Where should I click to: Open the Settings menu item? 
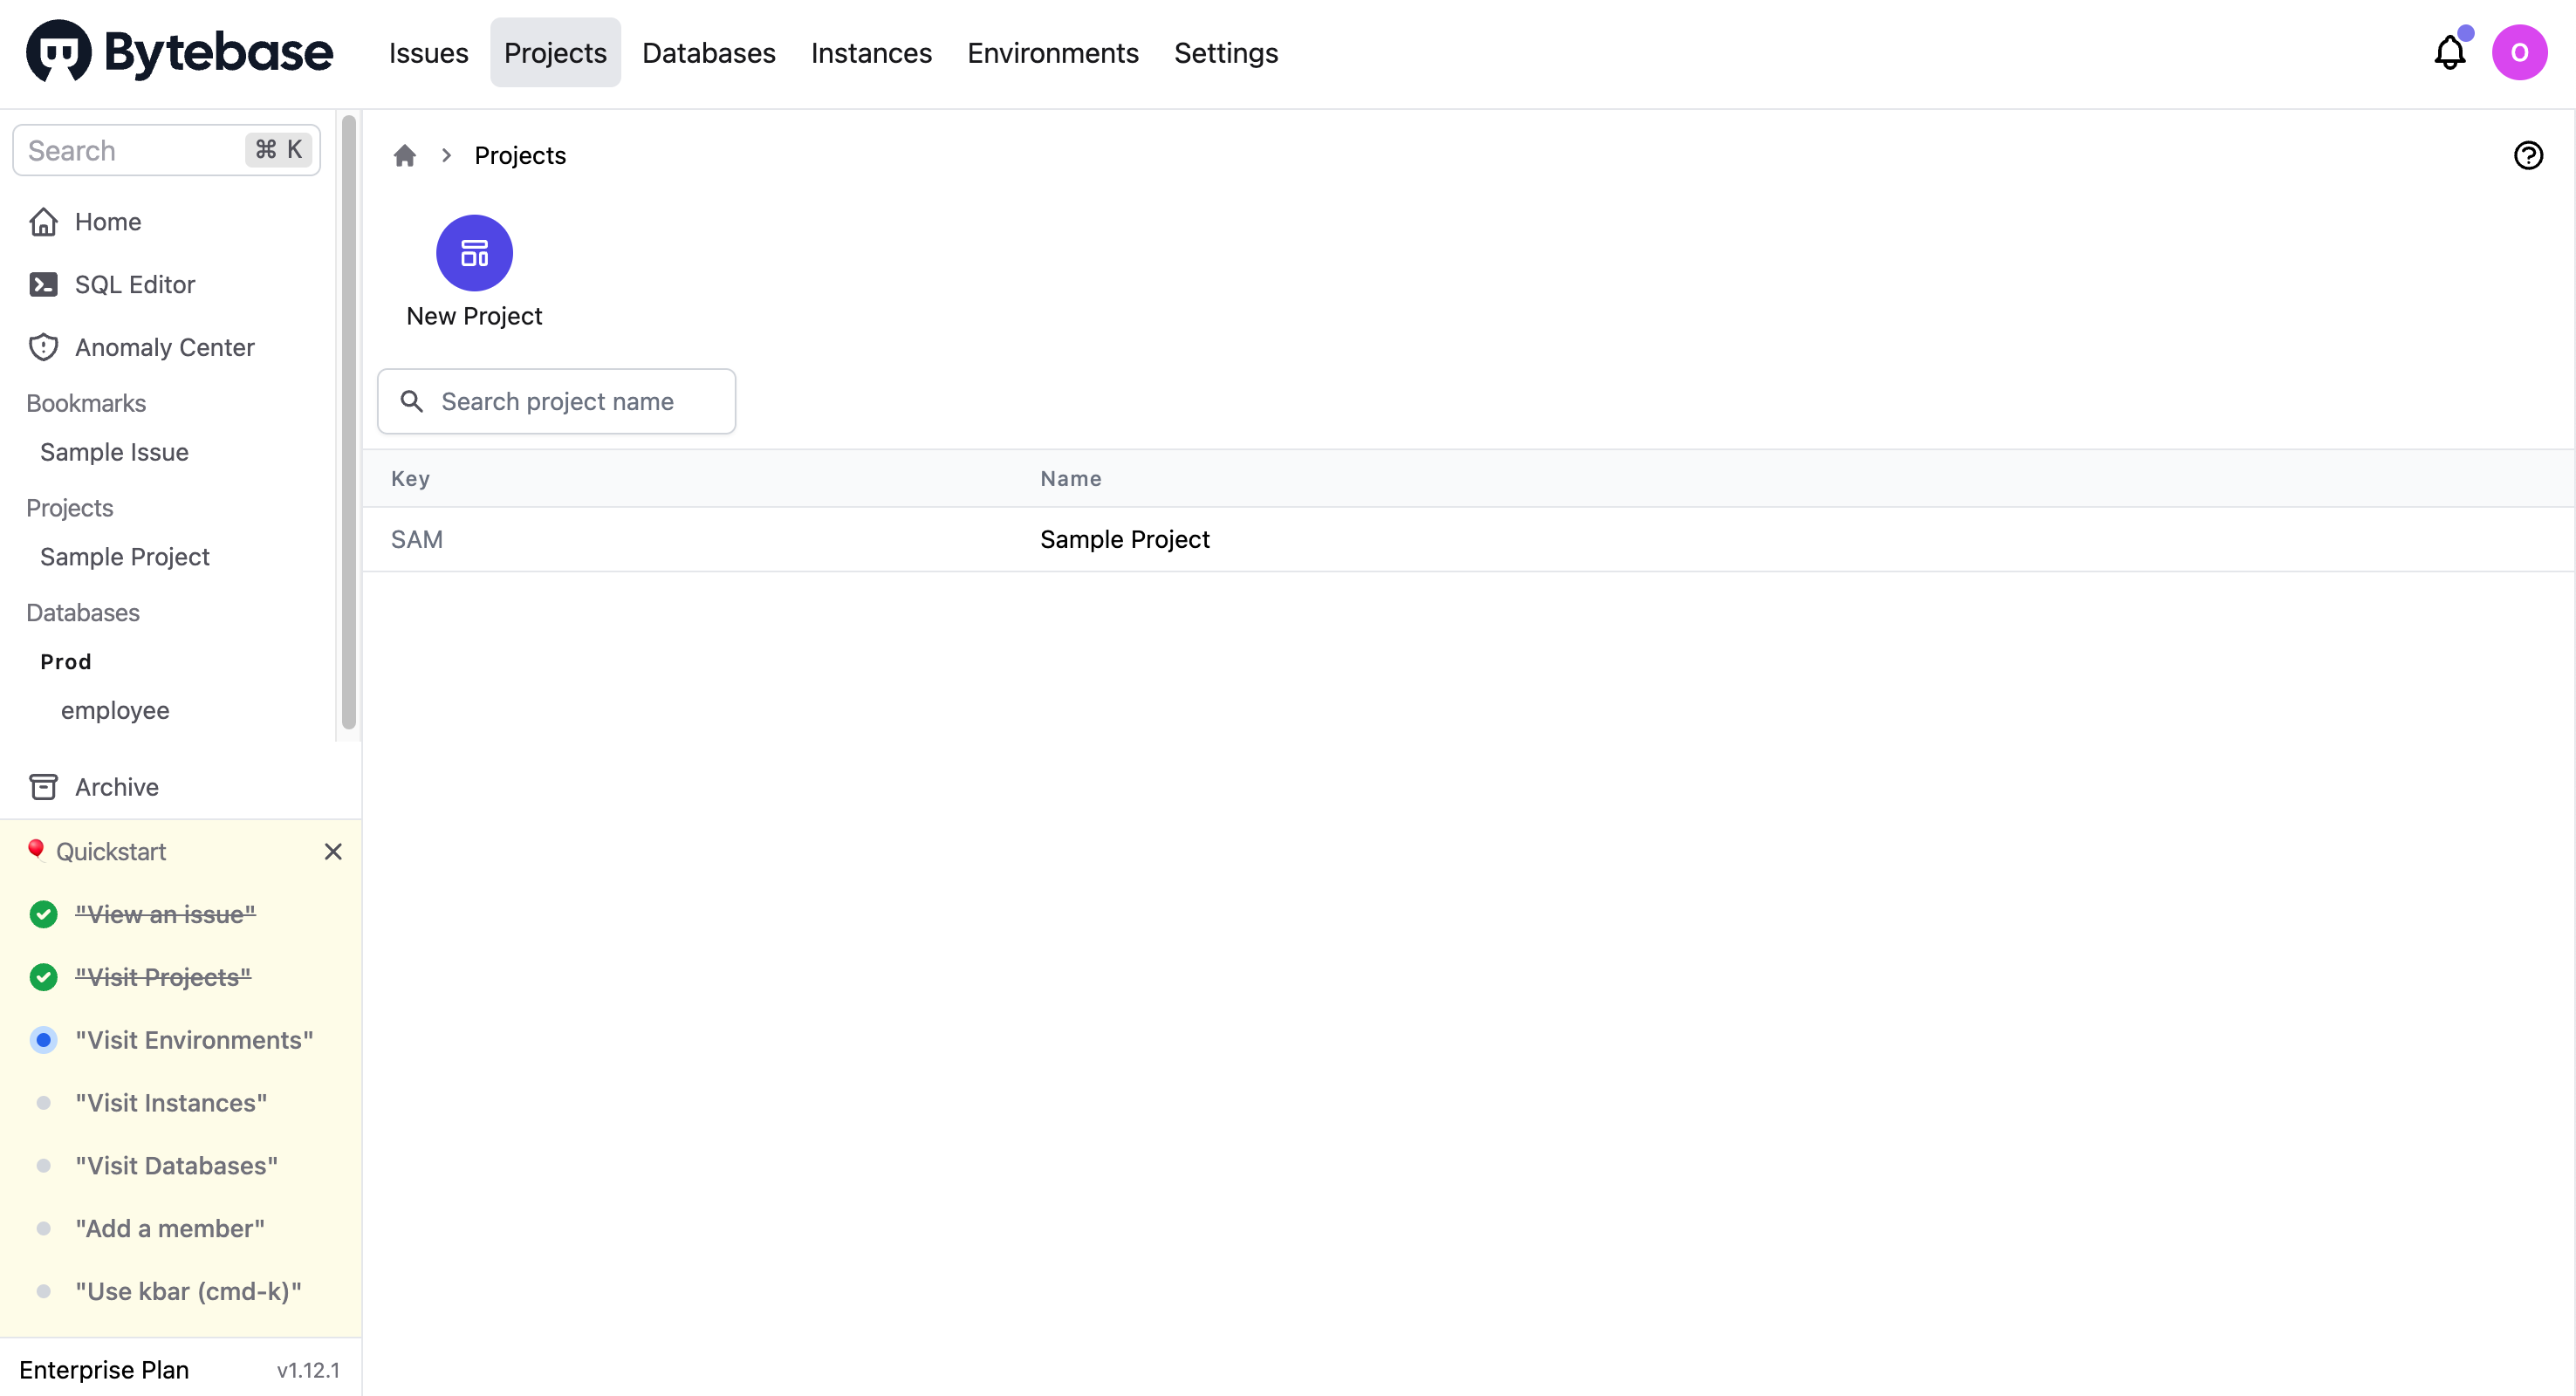tap(1226, 52)
